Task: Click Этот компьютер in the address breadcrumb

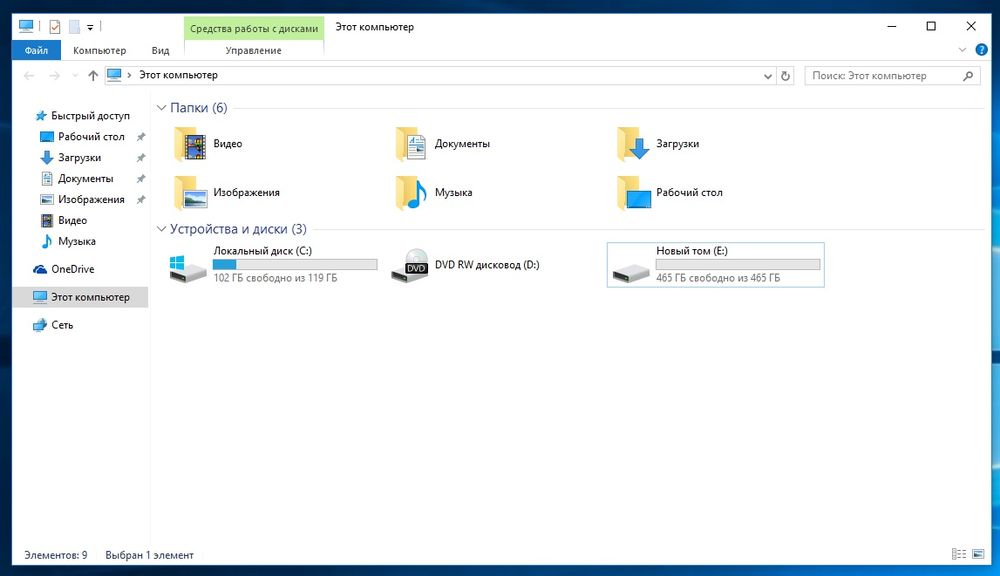Action: 179,75
